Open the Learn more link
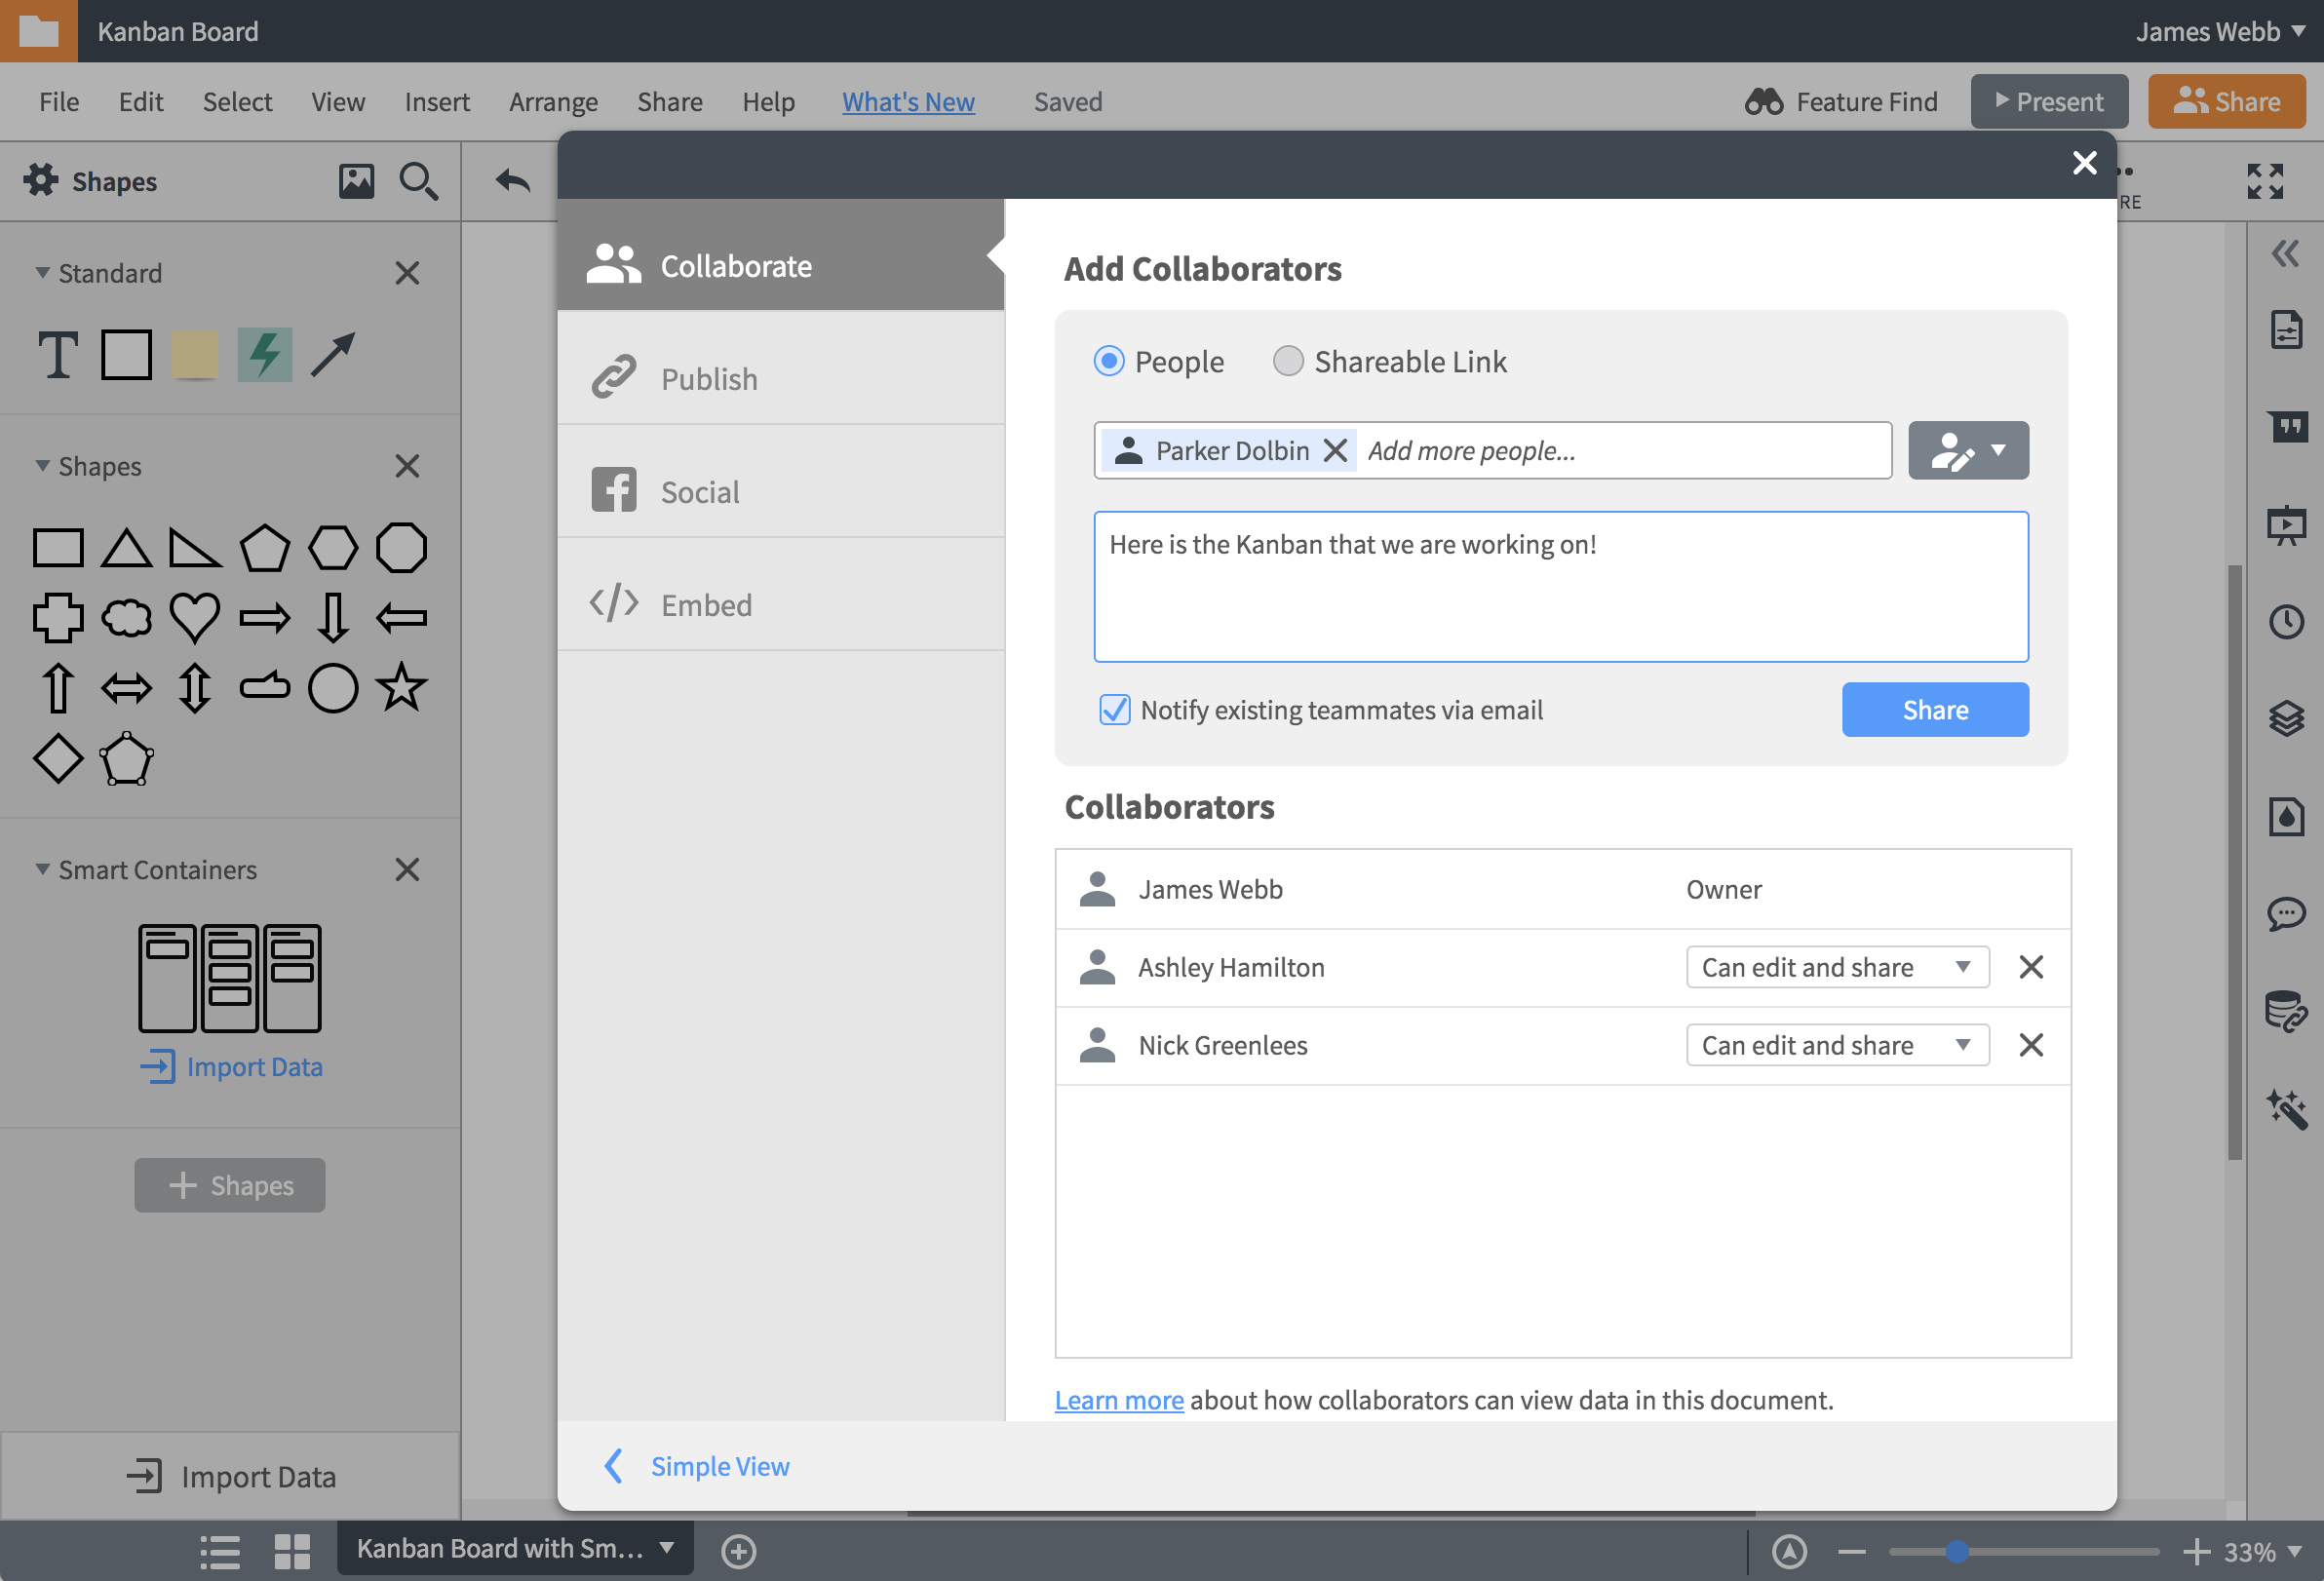The height and width of the screenshot is (1581, 2324). [x=1119, y=1400]
